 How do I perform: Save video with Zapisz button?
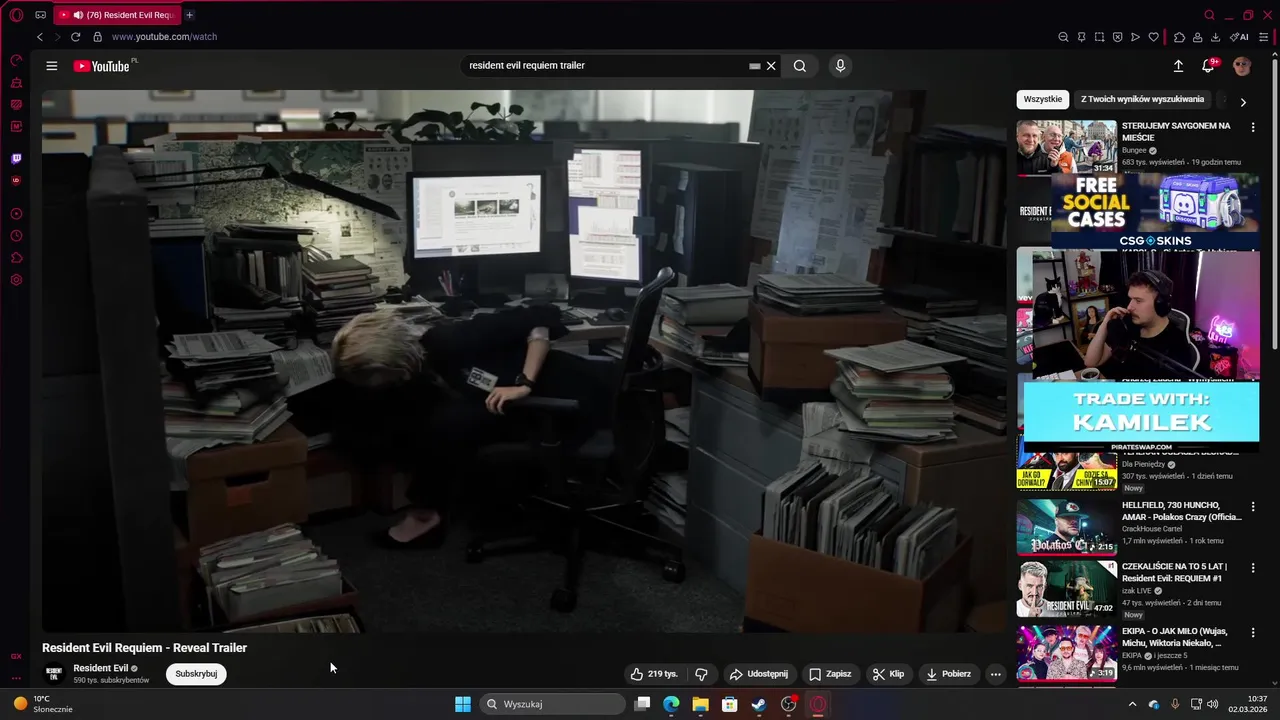click(x=831, y=674)
